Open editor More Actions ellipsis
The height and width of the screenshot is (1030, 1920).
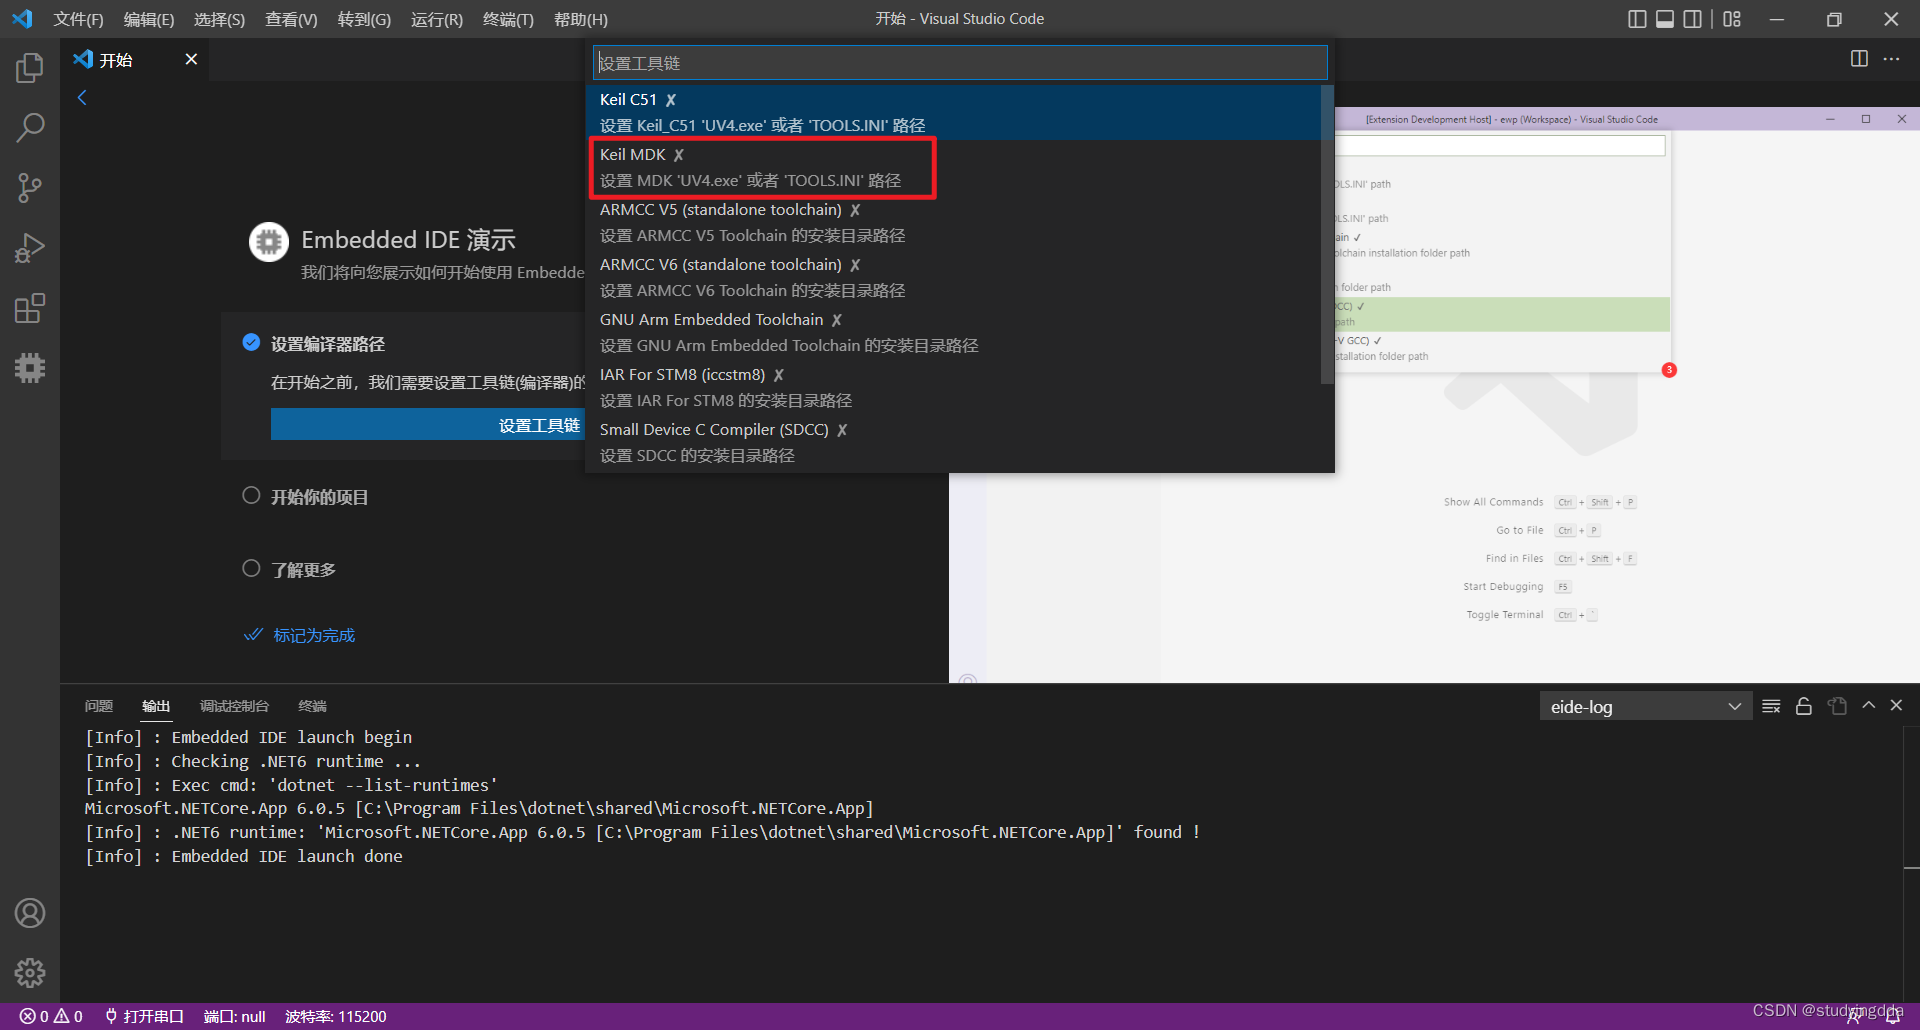[x=1891, y=59]
